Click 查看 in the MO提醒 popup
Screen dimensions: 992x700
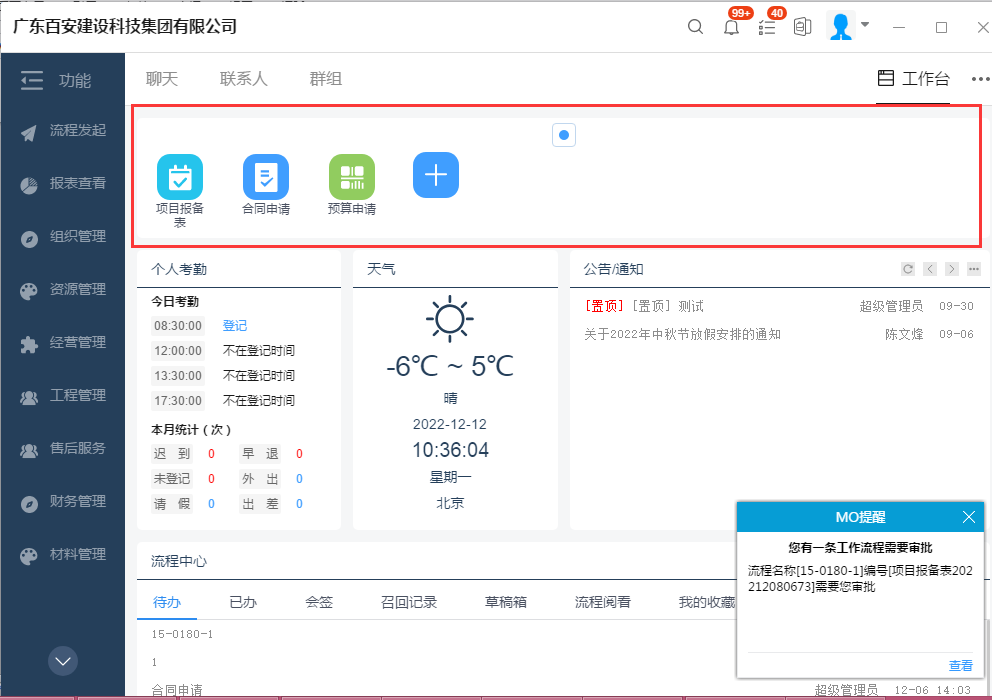(x=960, y=665)
